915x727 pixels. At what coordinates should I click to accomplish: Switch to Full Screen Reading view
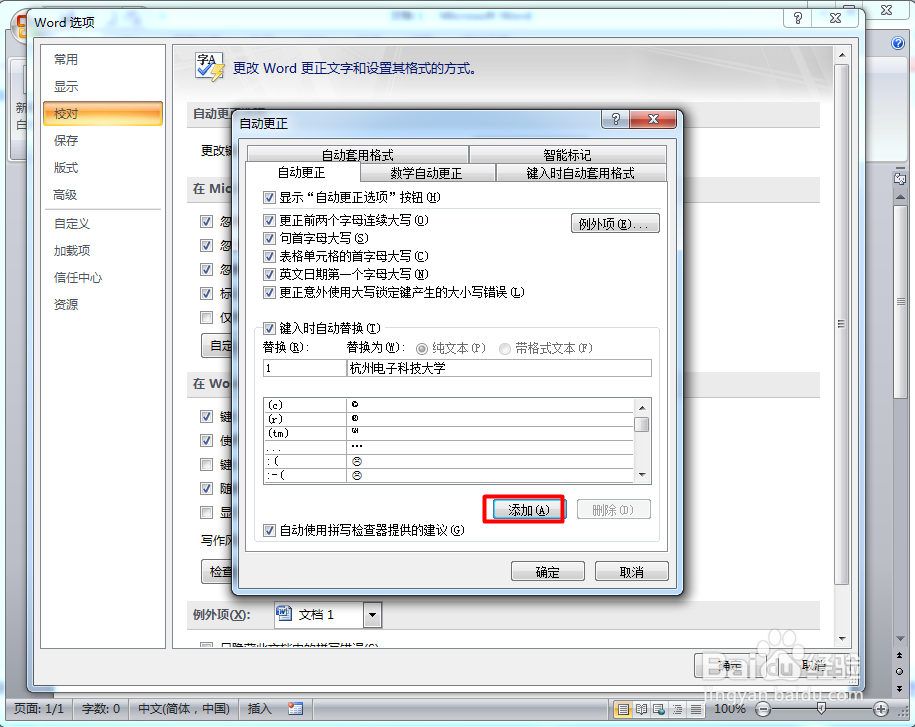[641, 709]
